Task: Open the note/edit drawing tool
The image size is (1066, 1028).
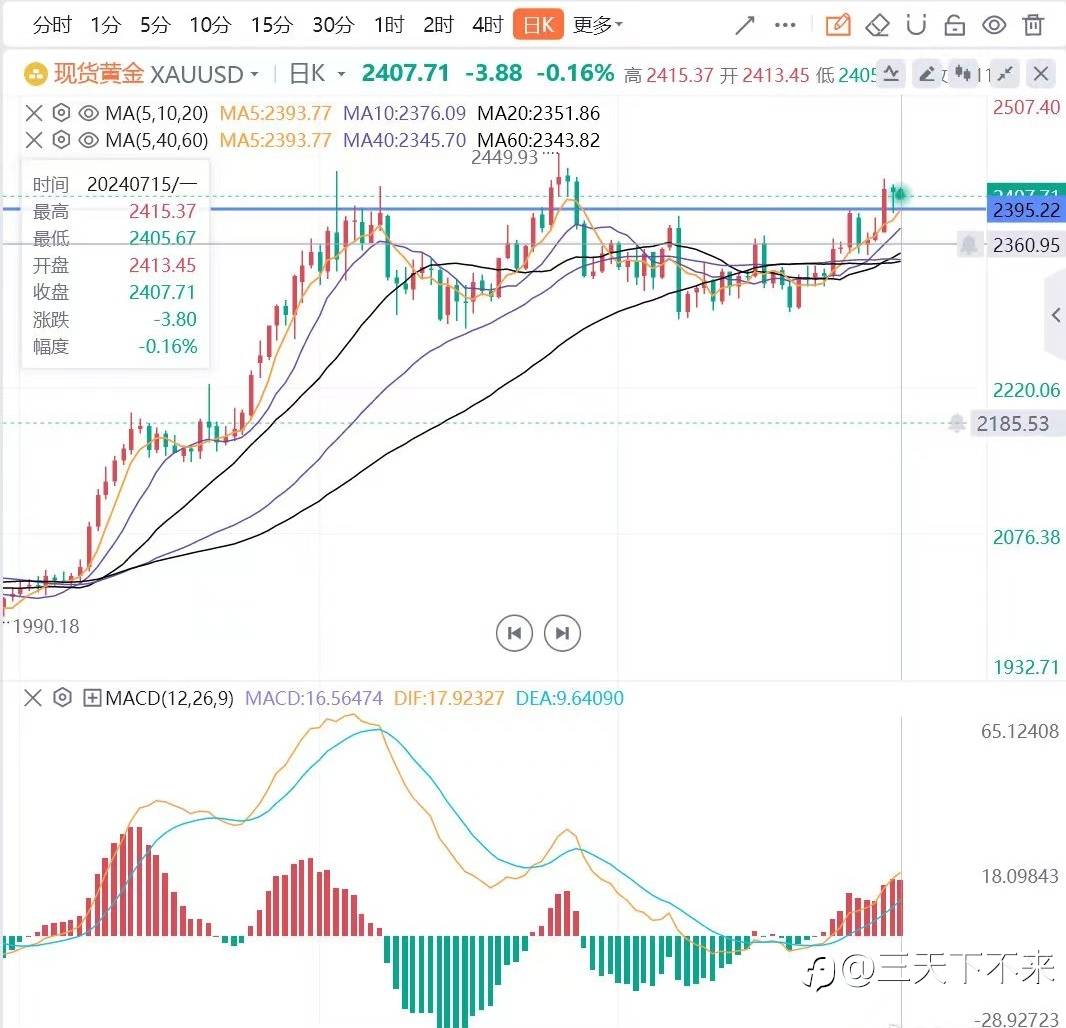Action: 838,25
